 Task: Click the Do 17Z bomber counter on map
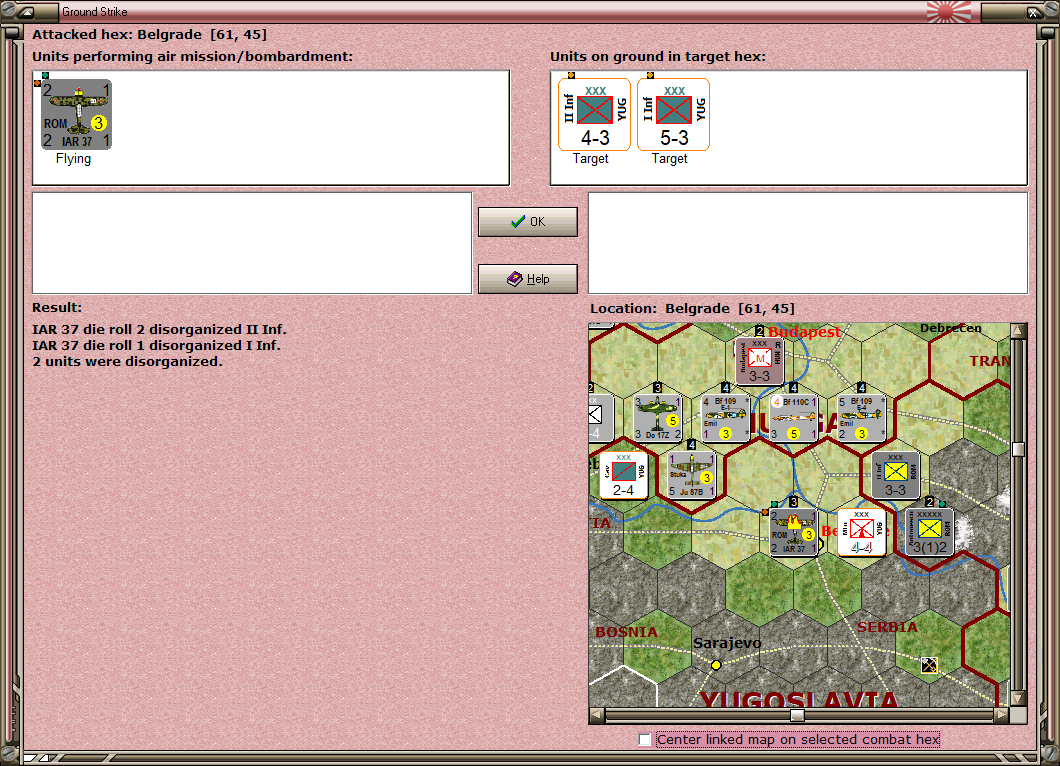[658, 418]
